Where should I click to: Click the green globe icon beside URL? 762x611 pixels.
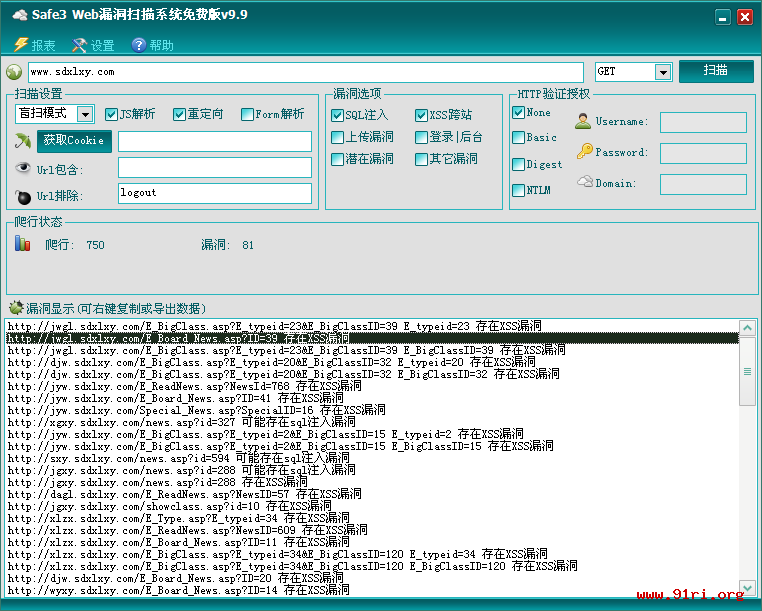pos(14,72)
